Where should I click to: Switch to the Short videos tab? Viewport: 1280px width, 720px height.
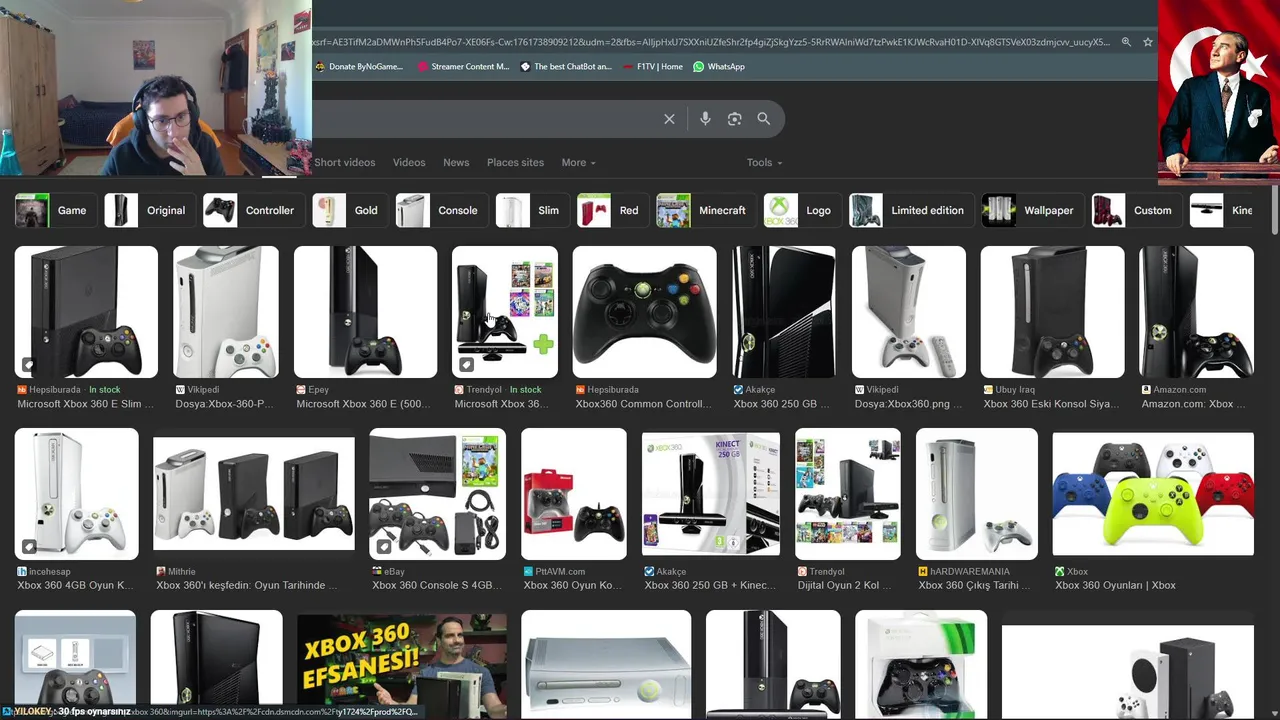(x=345, y=162)
